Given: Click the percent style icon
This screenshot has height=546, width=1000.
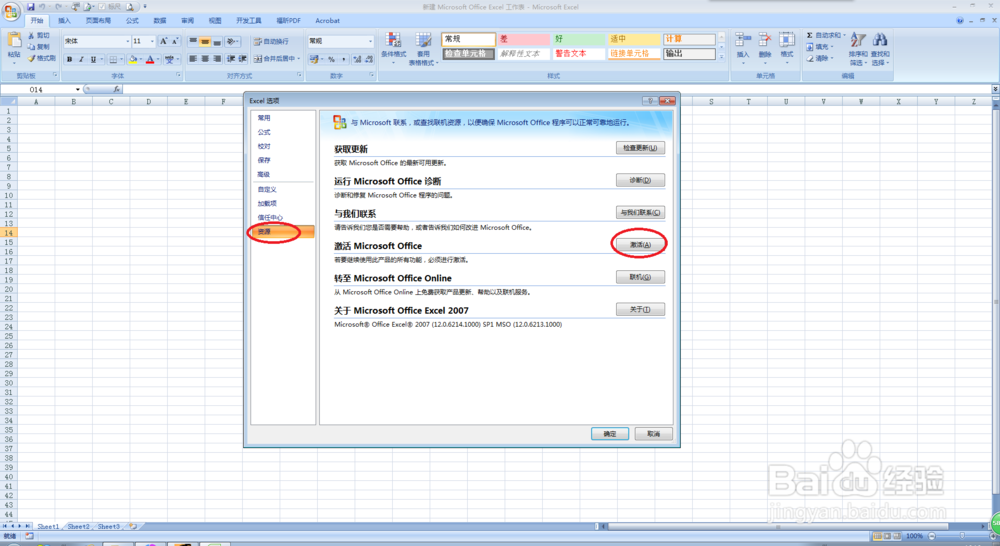Looking at the screenshot, I should (x=331, y=59).
